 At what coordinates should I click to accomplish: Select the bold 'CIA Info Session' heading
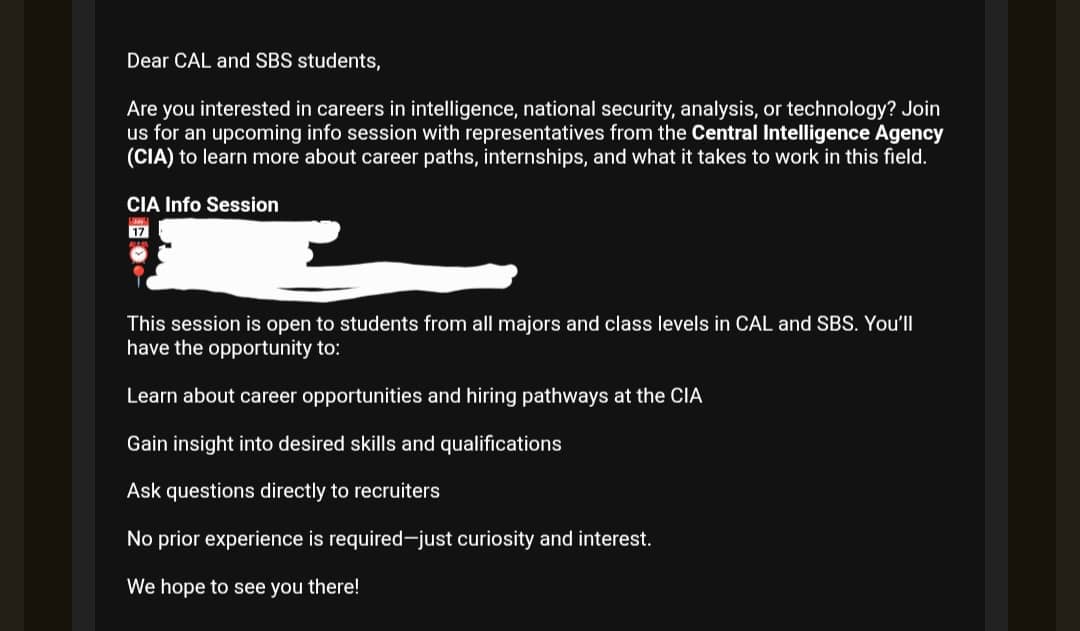pos(202,205)
